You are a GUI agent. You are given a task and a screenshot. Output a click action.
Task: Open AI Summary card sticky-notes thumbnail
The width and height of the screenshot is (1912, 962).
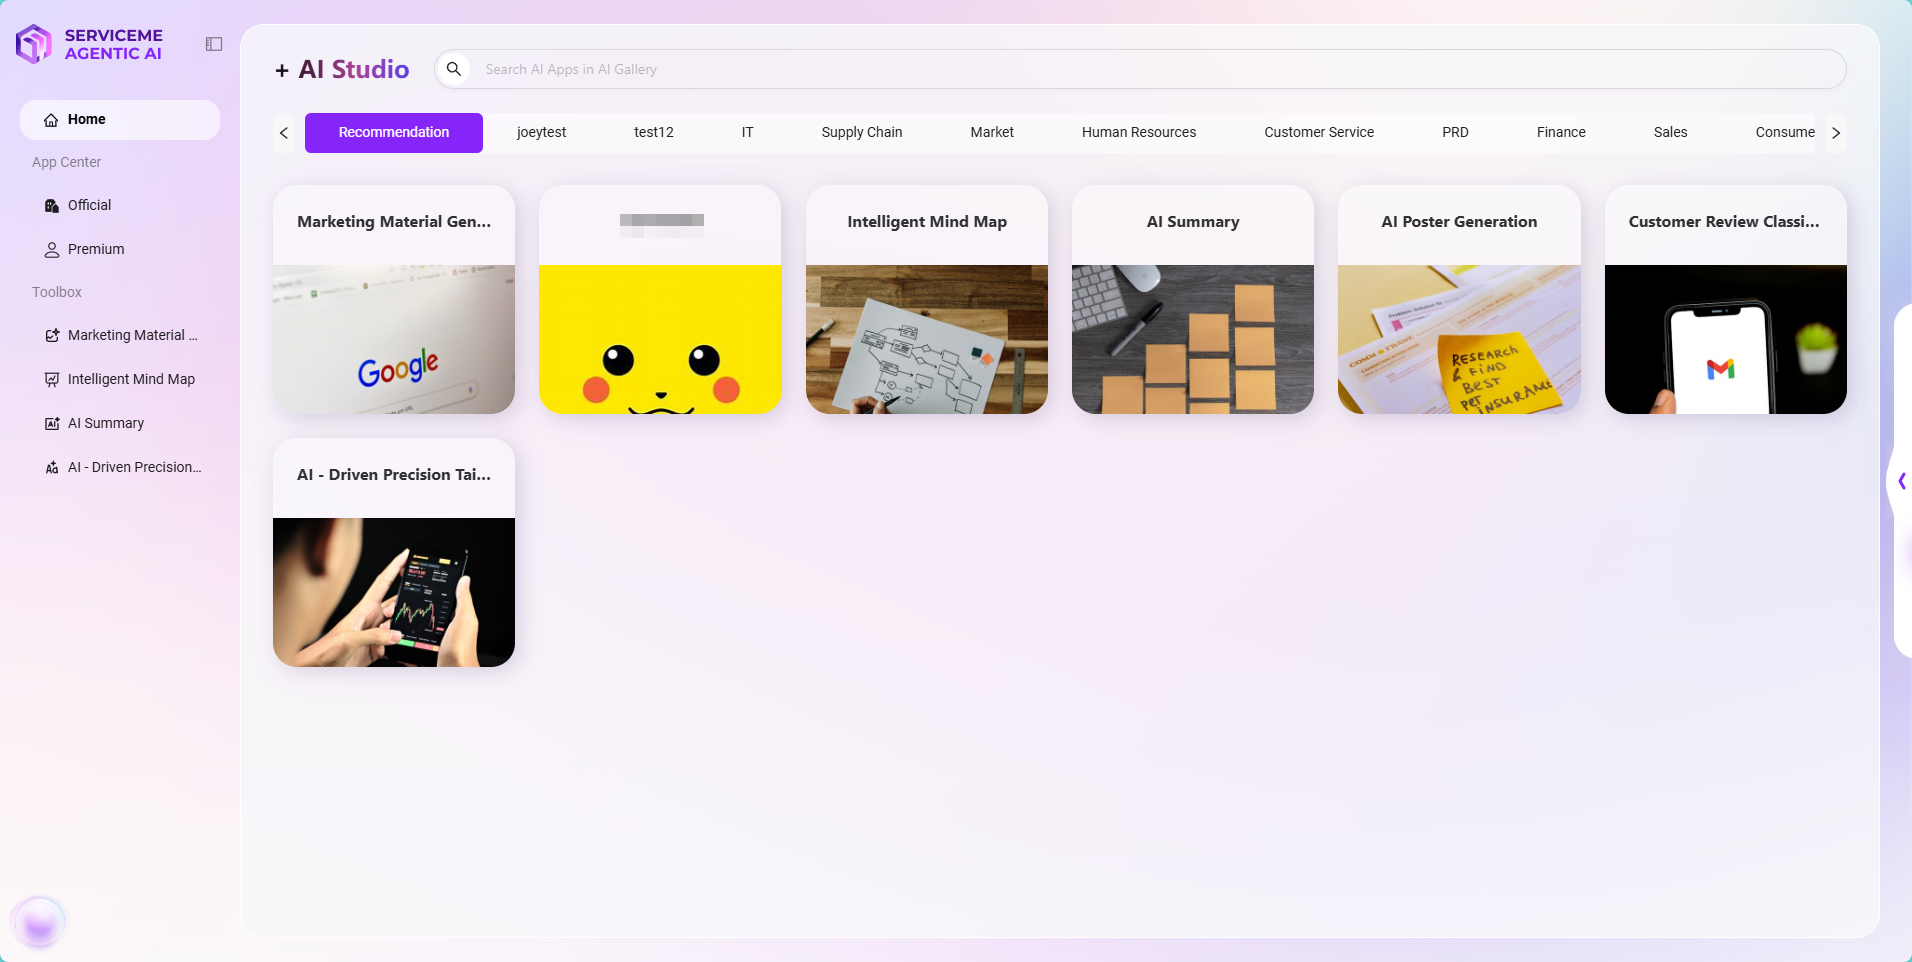(1193, 340)
